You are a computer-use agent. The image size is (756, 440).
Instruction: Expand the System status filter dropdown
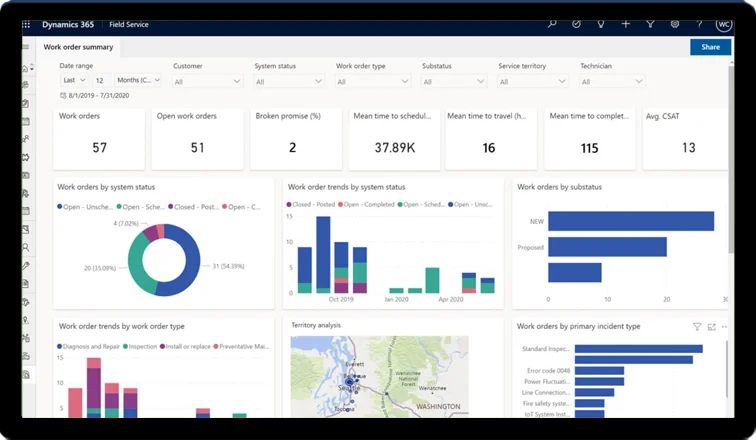point(288,81)
